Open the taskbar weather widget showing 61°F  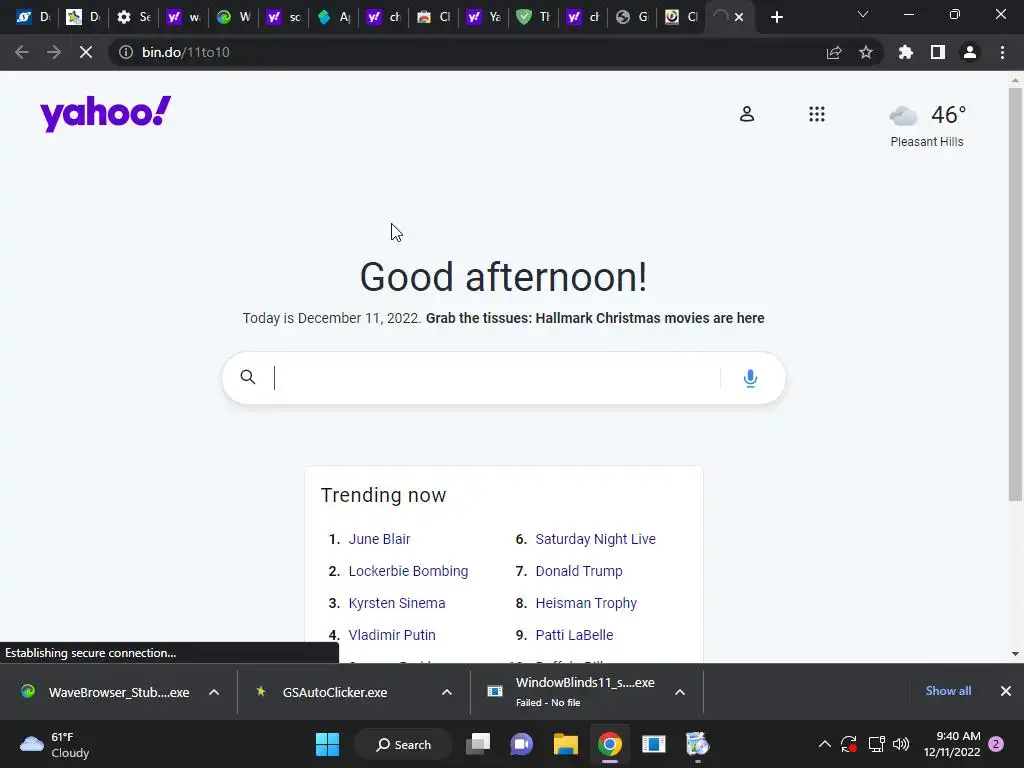[x=55, y=744]
